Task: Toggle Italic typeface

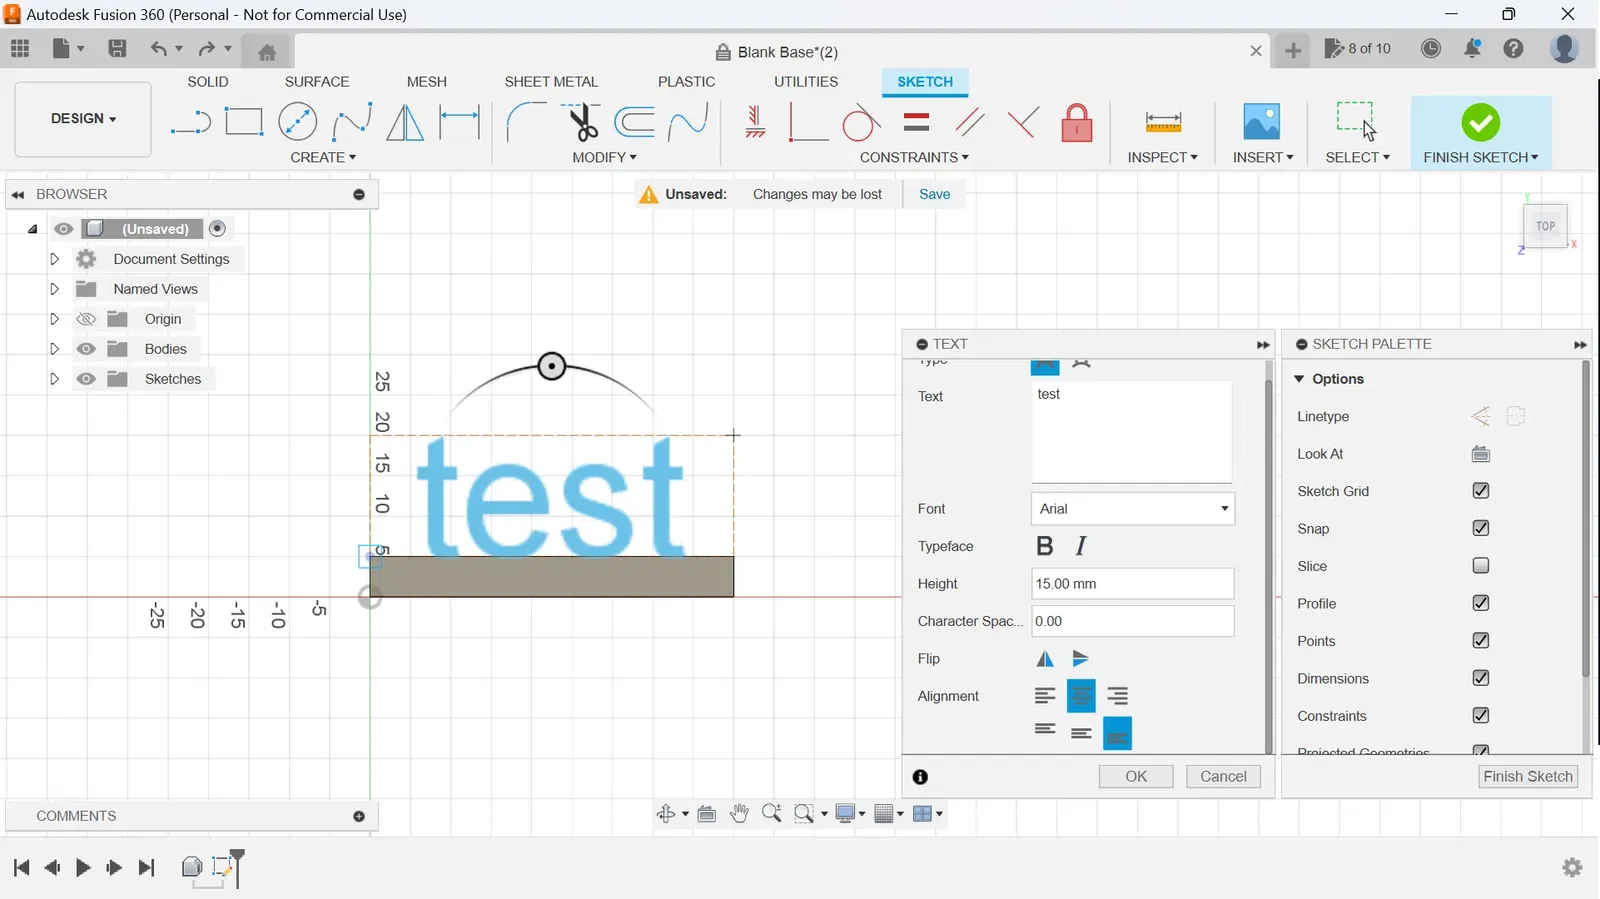Action: click(1081, 546)
